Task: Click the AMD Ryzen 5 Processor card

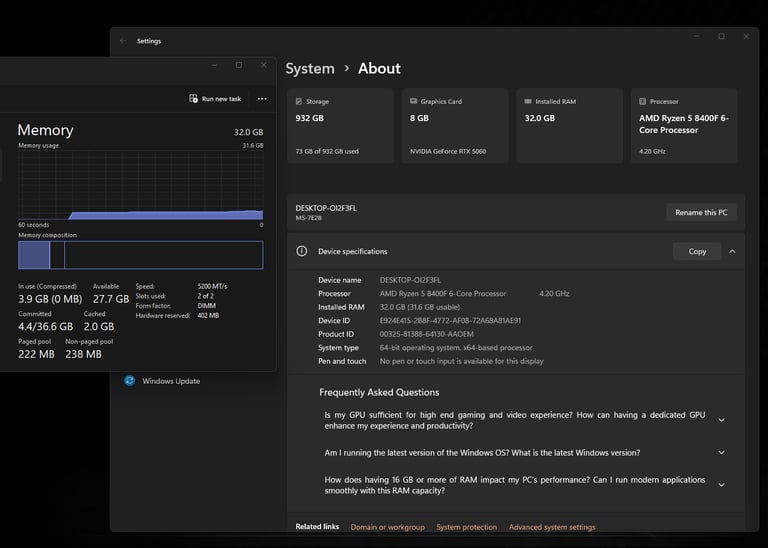Action: coord(684,126)
